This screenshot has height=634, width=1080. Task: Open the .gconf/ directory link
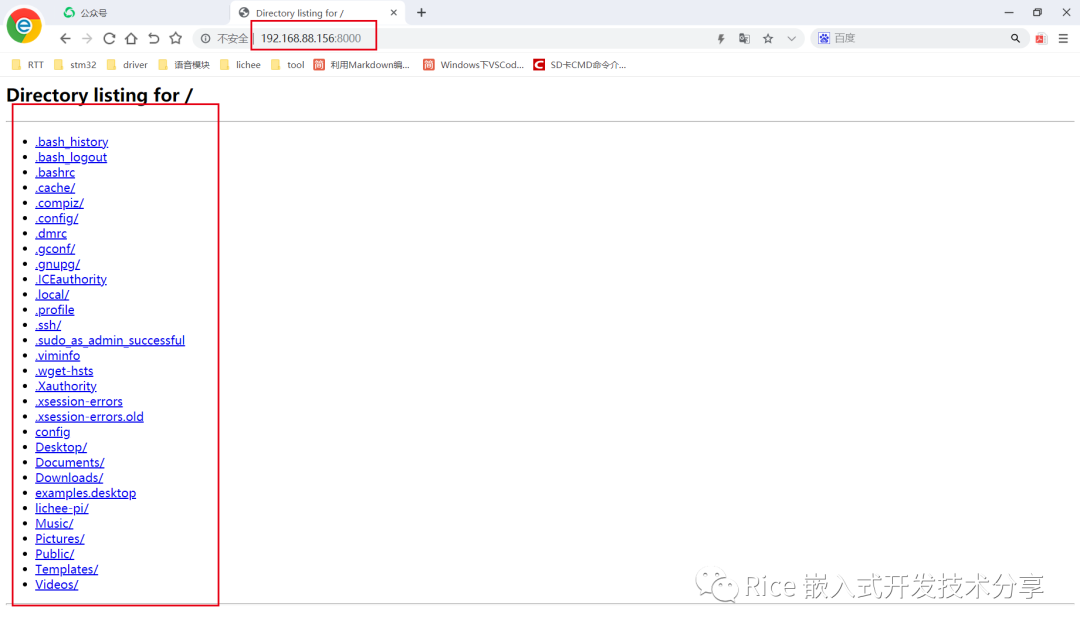[55, 249]
